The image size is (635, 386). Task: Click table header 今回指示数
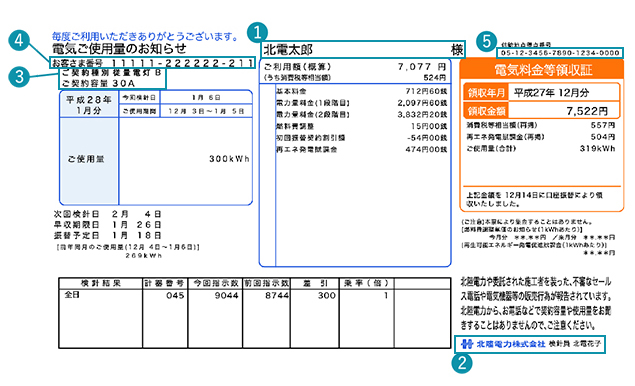215,284
